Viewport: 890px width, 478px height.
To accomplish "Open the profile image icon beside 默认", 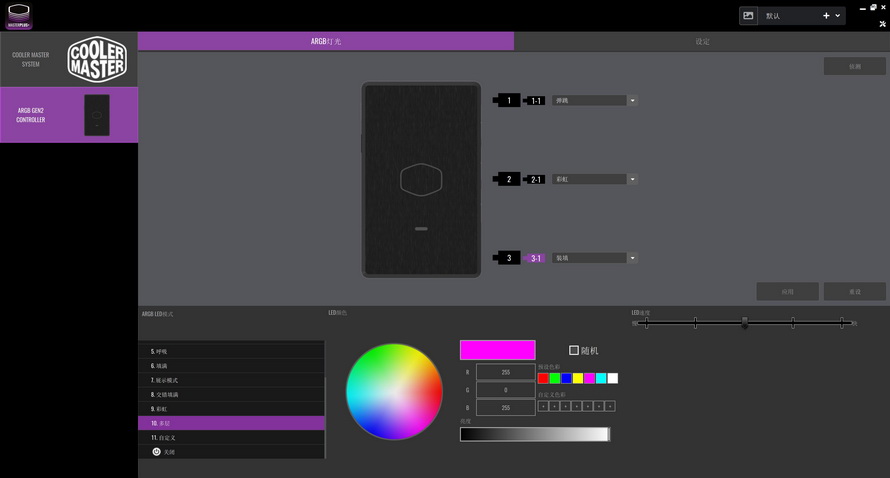I will coord(748,16).
